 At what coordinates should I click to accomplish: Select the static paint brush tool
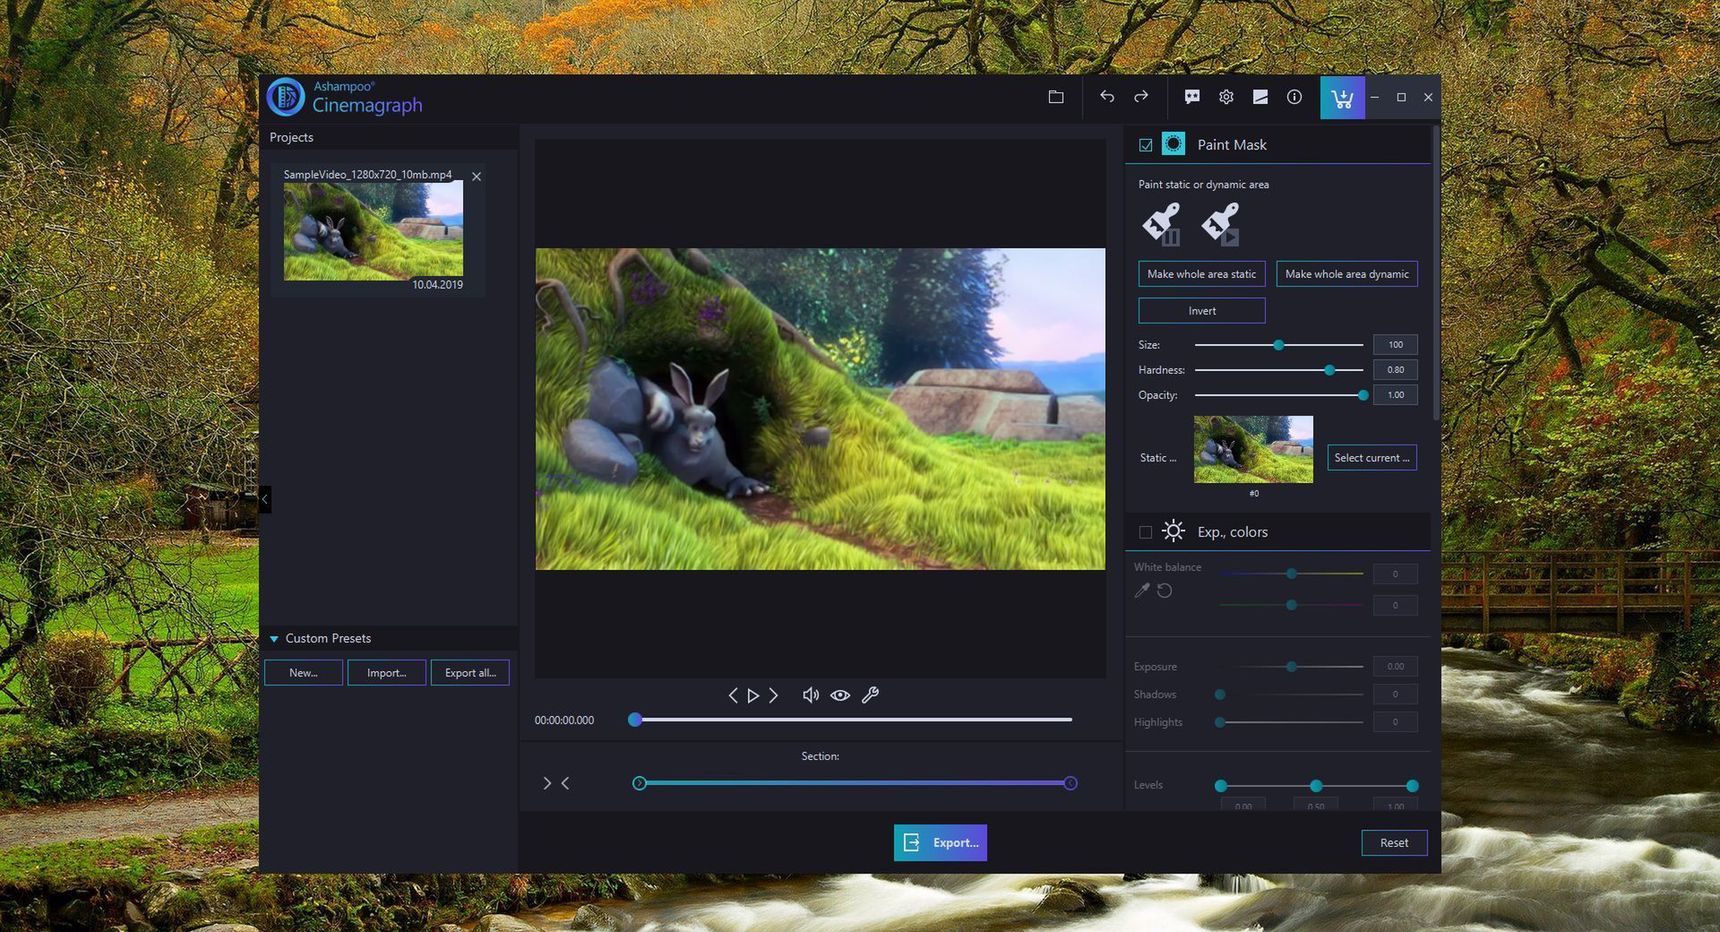[x=1162, y=224]
